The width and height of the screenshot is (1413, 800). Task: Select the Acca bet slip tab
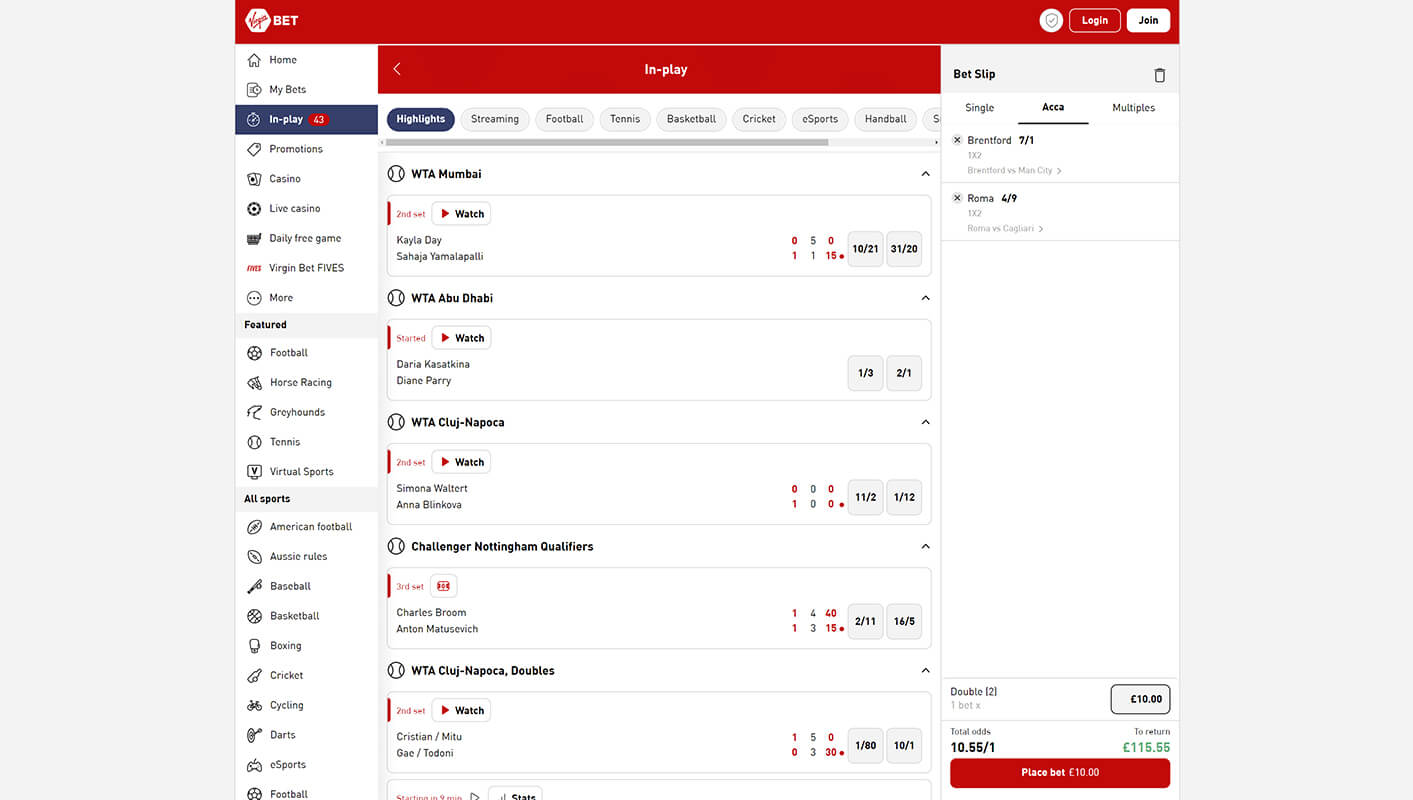tap(1053, 108)
